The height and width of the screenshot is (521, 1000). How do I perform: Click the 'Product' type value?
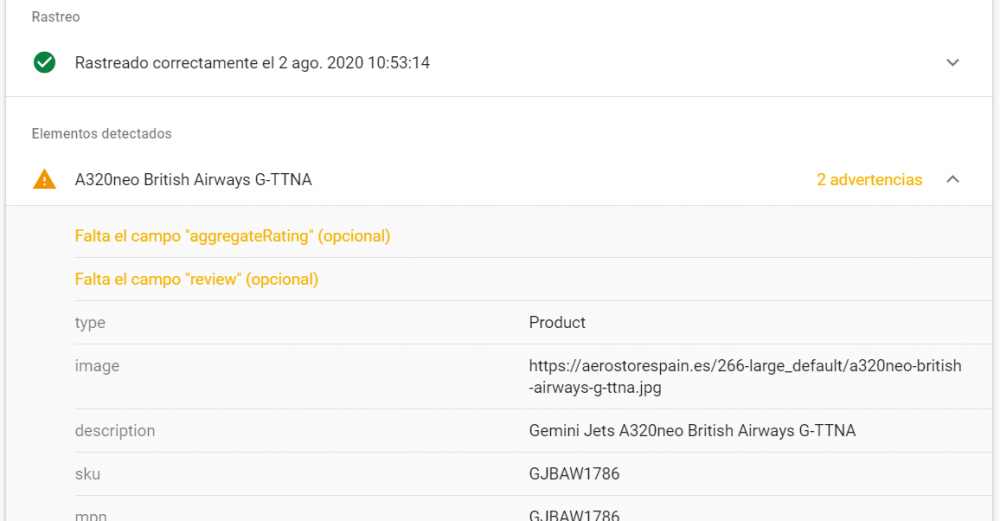click(557, 322)
